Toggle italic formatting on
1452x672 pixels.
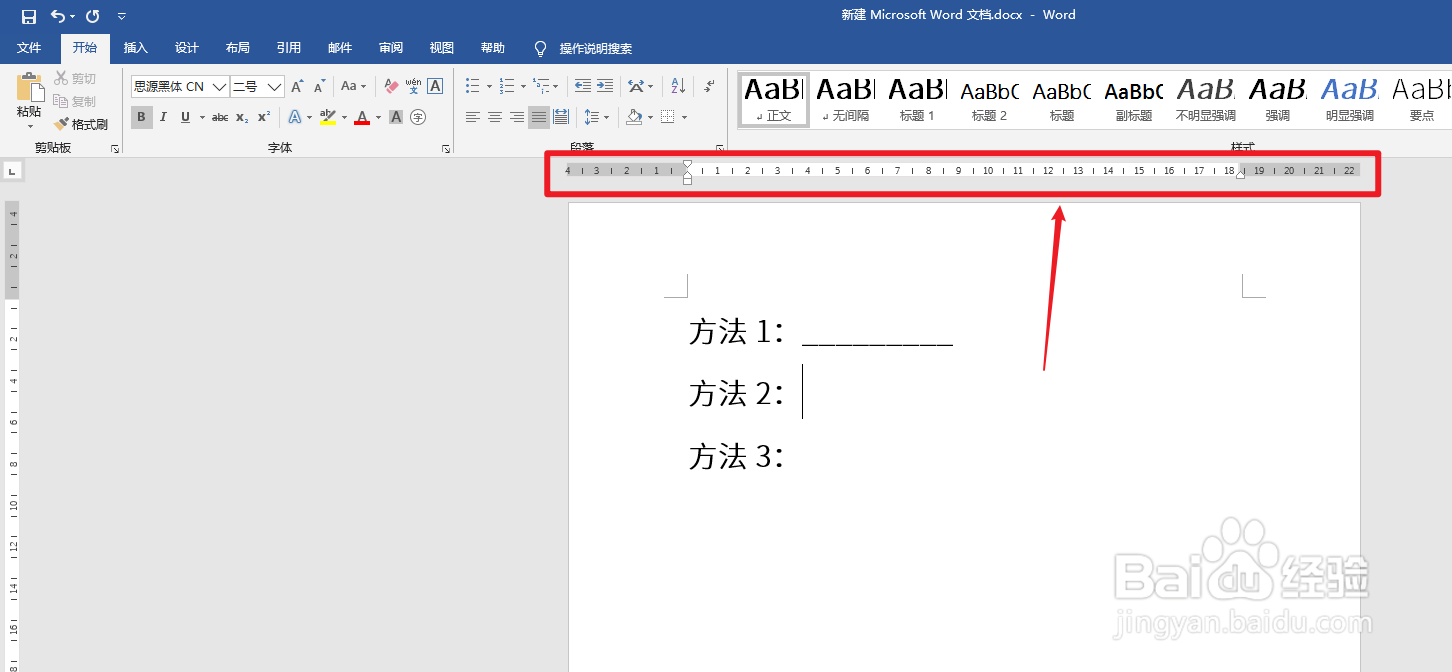(163, 117)
